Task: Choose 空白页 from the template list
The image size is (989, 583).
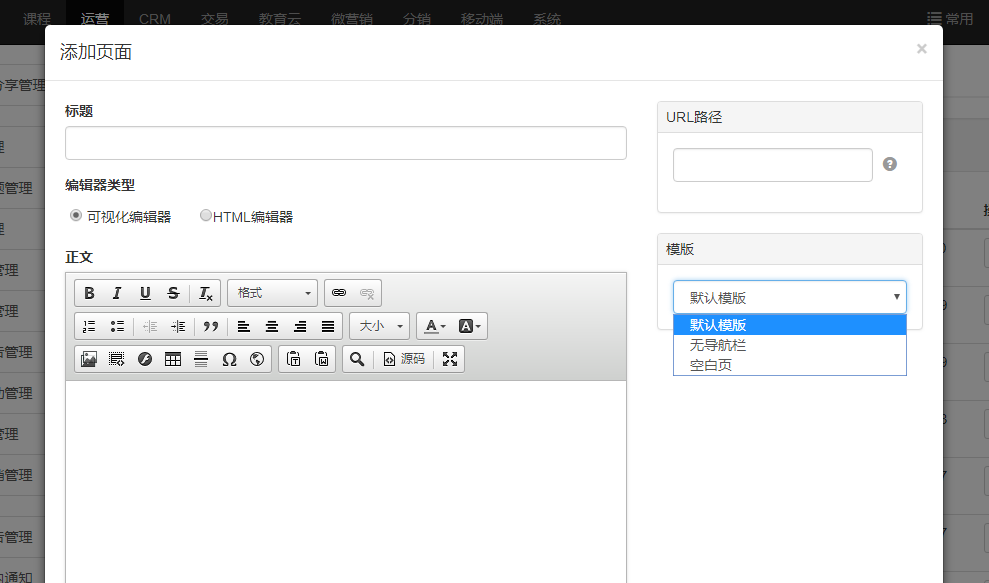Action: (711, 365)
